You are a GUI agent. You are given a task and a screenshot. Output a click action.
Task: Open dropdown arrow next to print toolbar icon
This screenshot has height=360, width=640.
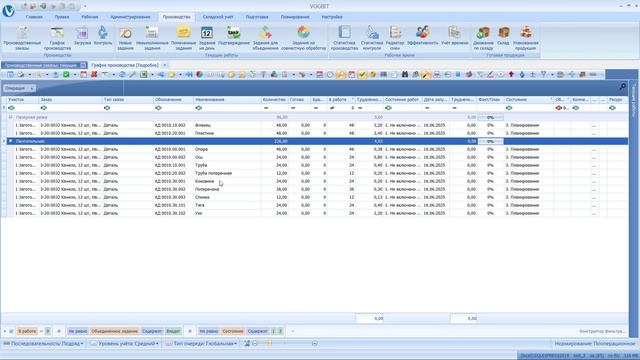[x=29, y=74]
